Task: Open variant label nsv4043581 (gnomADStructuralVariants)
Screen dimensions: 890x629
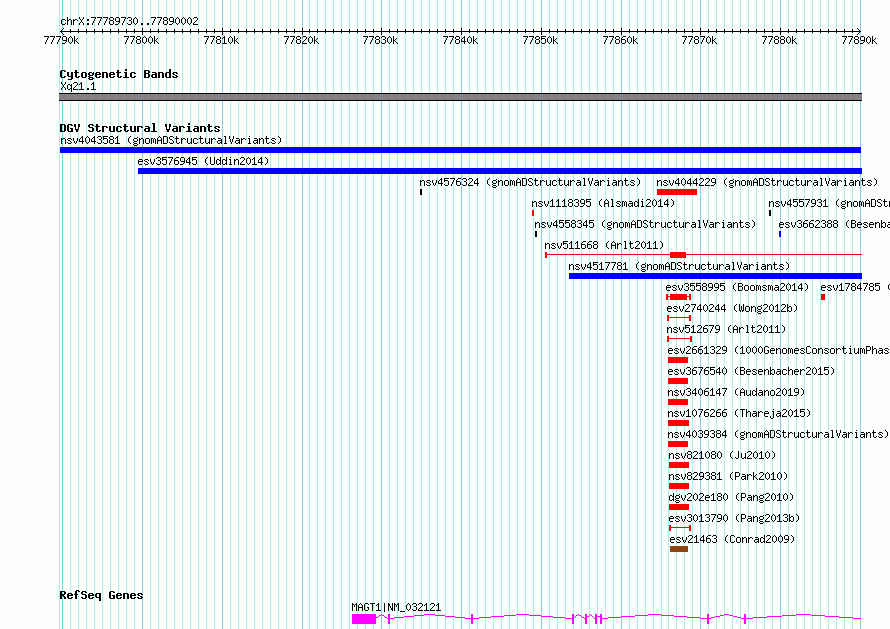Action: point(171,140)
